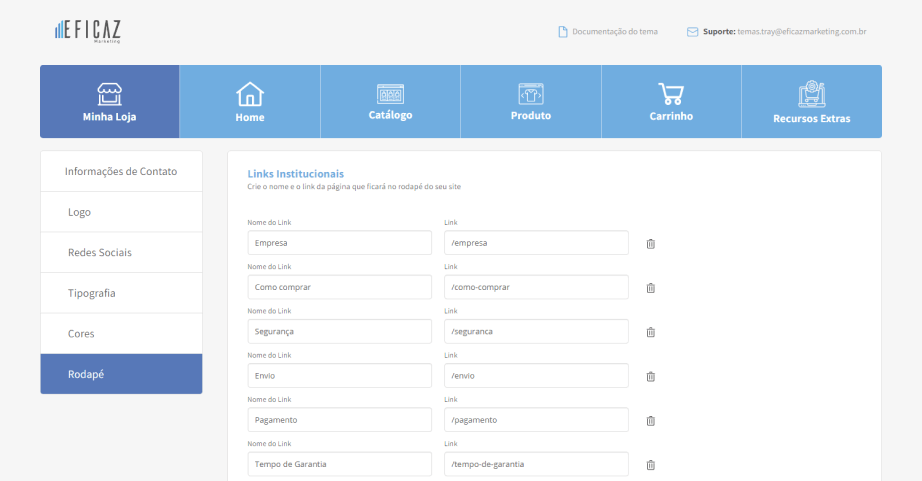Switch to the Home tab label
The image size is (922, 481).
tap(250, 117)
